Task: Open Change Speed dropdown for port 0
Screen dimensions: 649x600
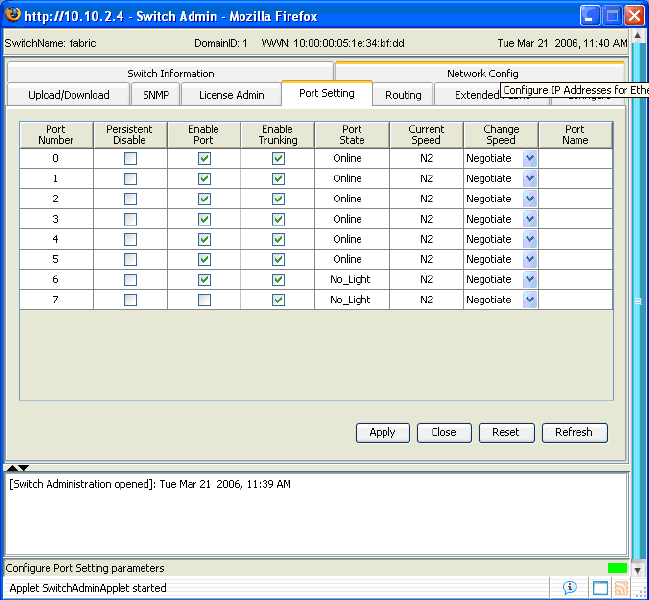Action: [530, 159]
